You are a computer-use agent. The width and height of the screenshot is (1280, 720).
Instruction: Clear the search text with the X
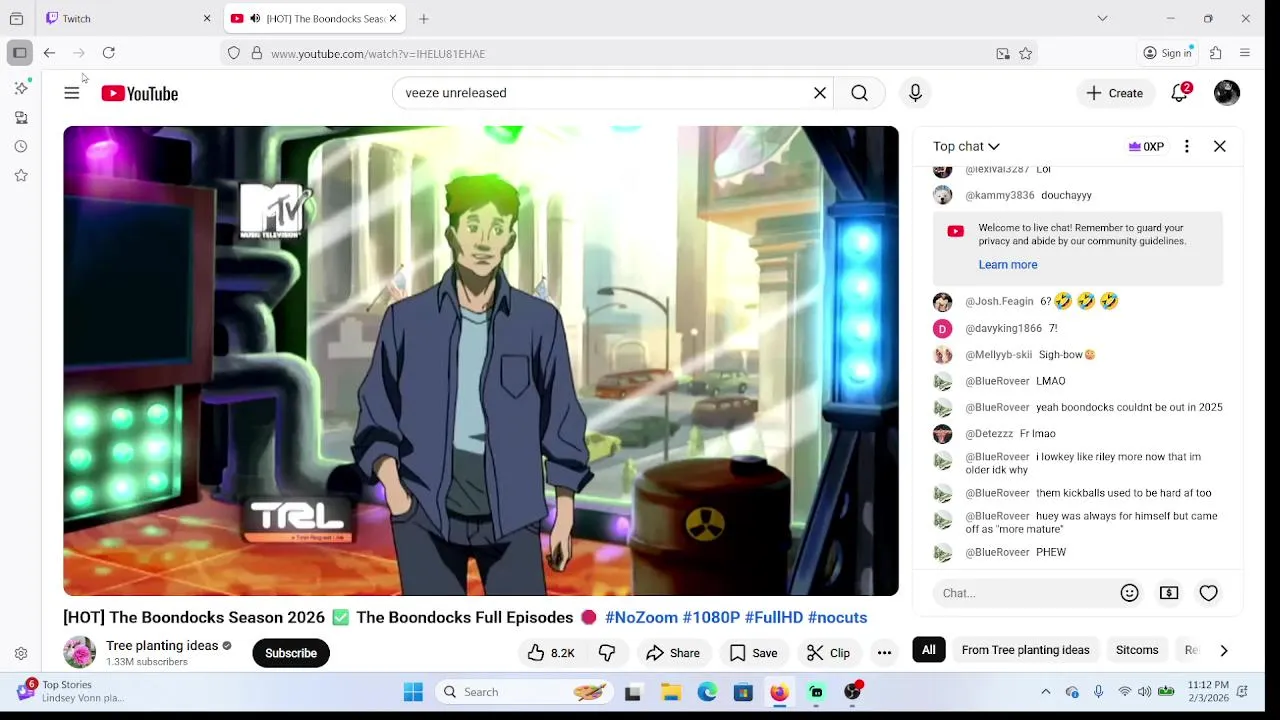click(820, 93)
